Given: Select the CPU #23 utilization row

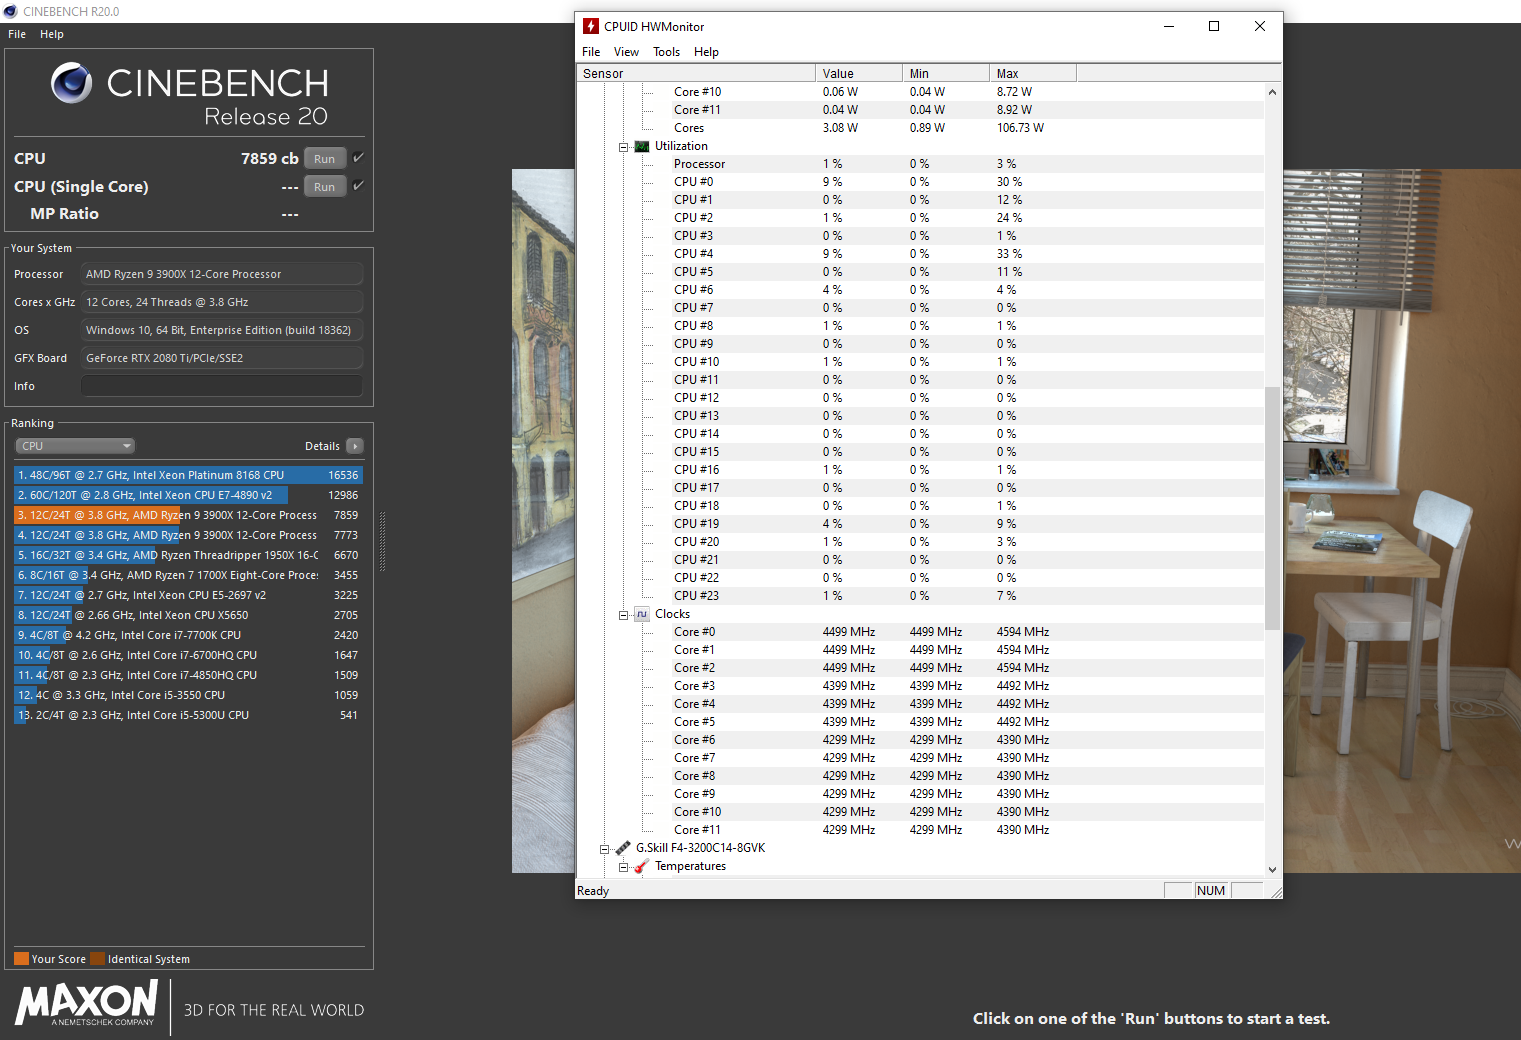Looking at the screenshot, I should coord(921,596).
